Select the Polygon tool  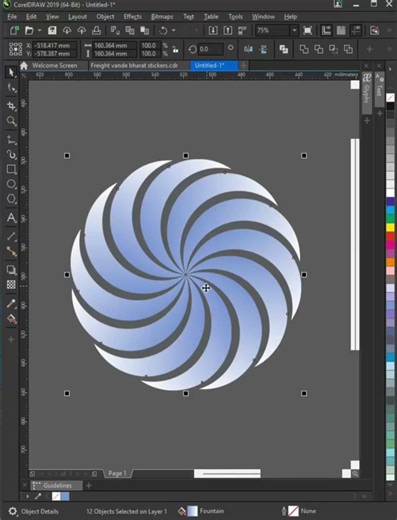[11, 199]
